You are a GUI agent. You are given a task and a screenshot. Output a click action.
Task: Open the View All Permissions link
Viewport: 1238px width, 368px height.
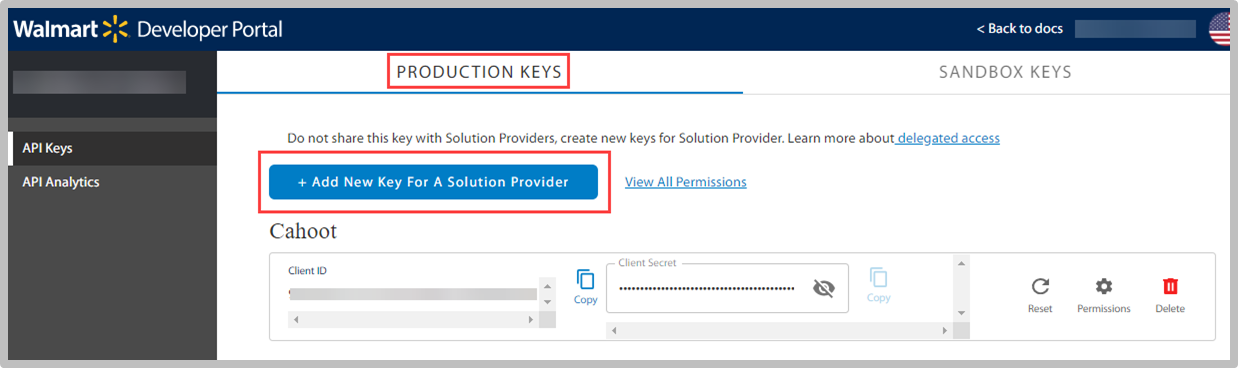(x=686, y=182)
